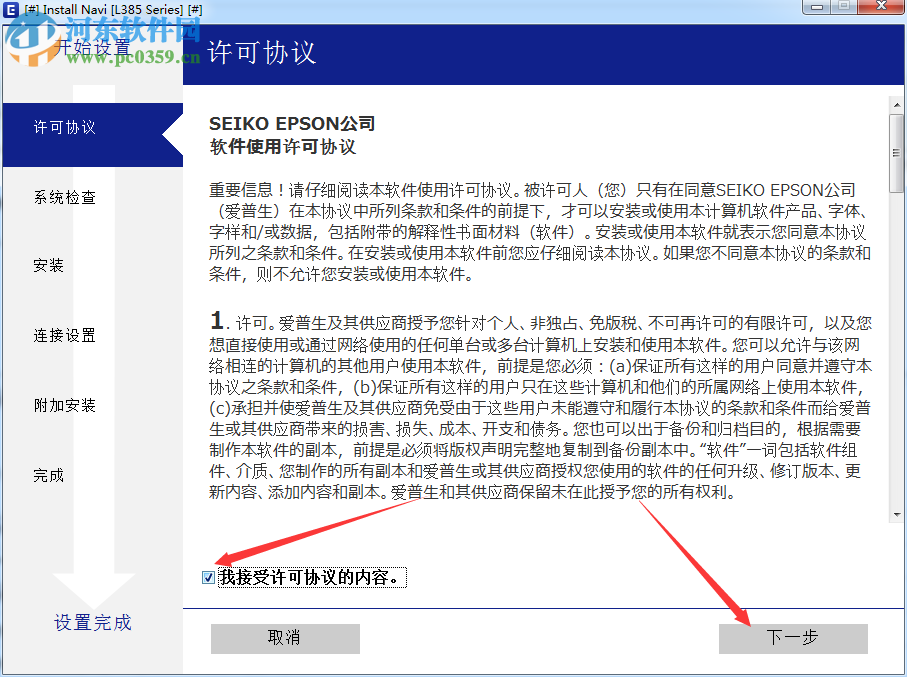Screen dimensions: 907x677
Task: Select the 安装 step in sidebar
Action: 49,266
